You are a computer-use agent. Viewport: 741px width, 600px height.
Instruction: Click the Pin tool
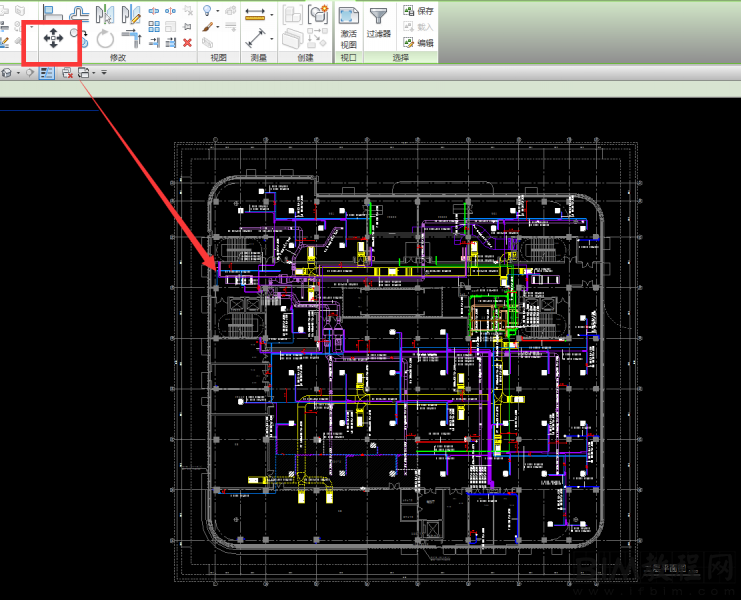click(x=188, y=27)
